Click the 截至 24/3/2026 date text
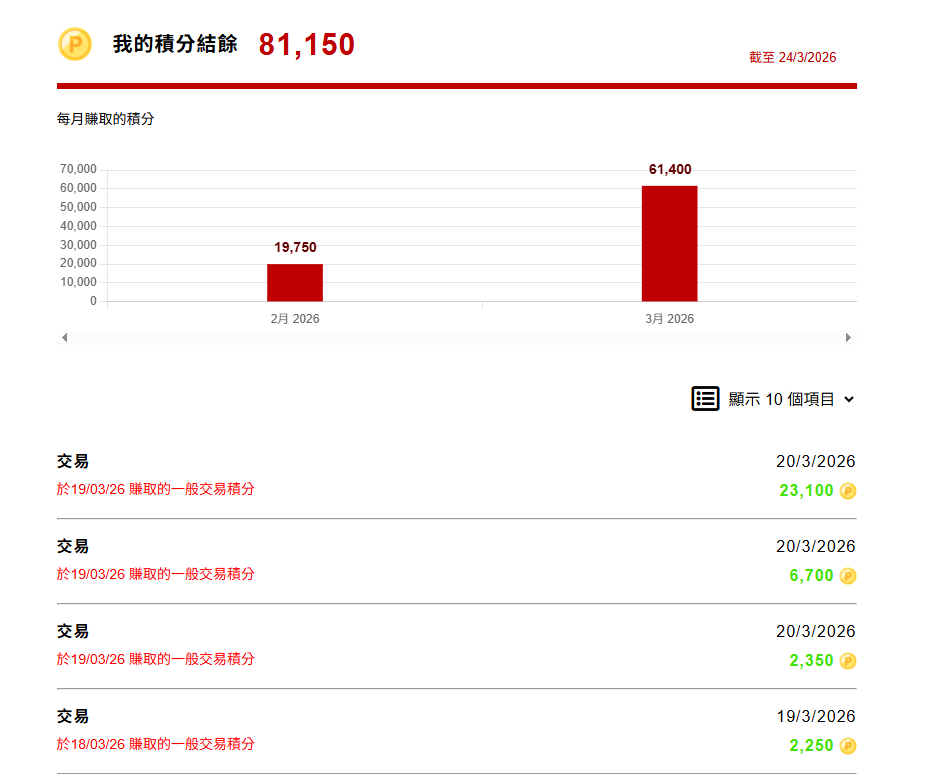 click(793, 58)
